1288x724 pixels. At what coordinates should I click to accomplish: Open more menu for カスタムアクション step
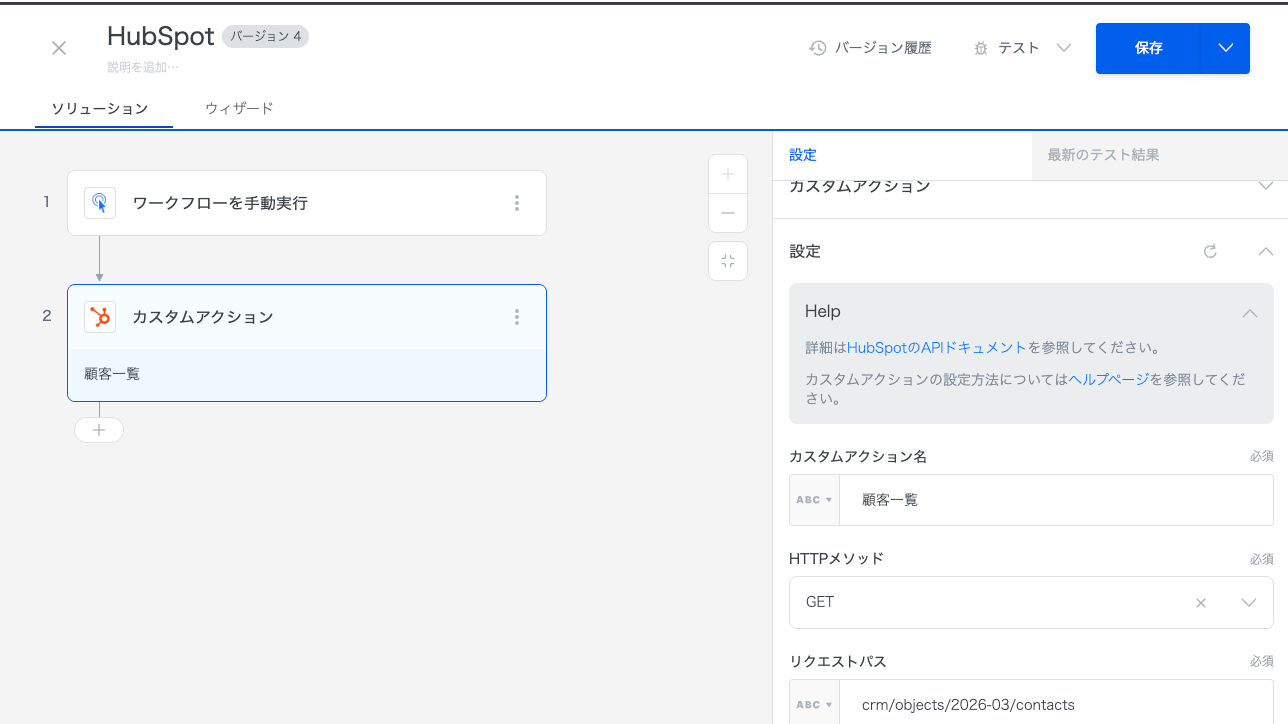pyautogui.click(x=517, y=317)
